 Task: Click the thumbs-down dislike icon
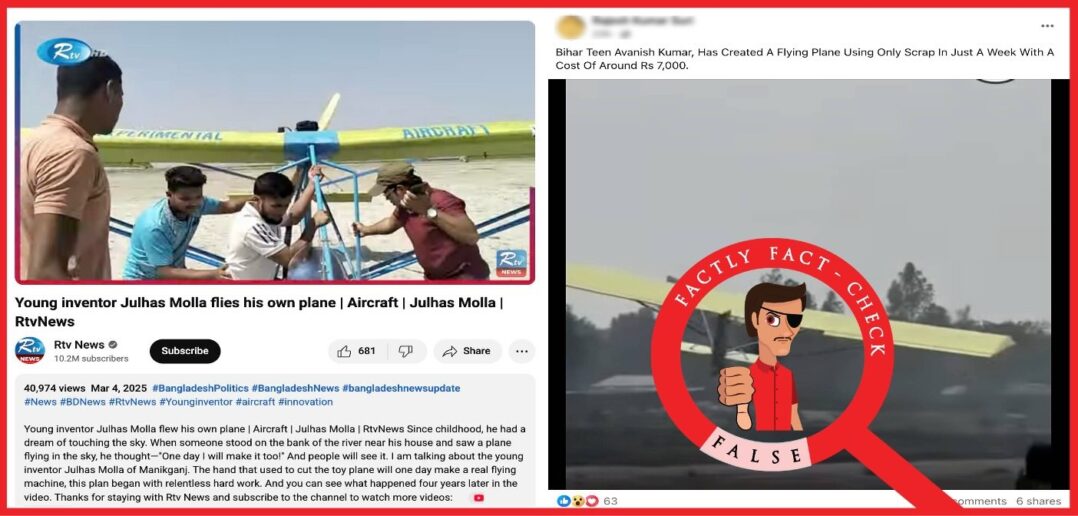tap(406, 351)
